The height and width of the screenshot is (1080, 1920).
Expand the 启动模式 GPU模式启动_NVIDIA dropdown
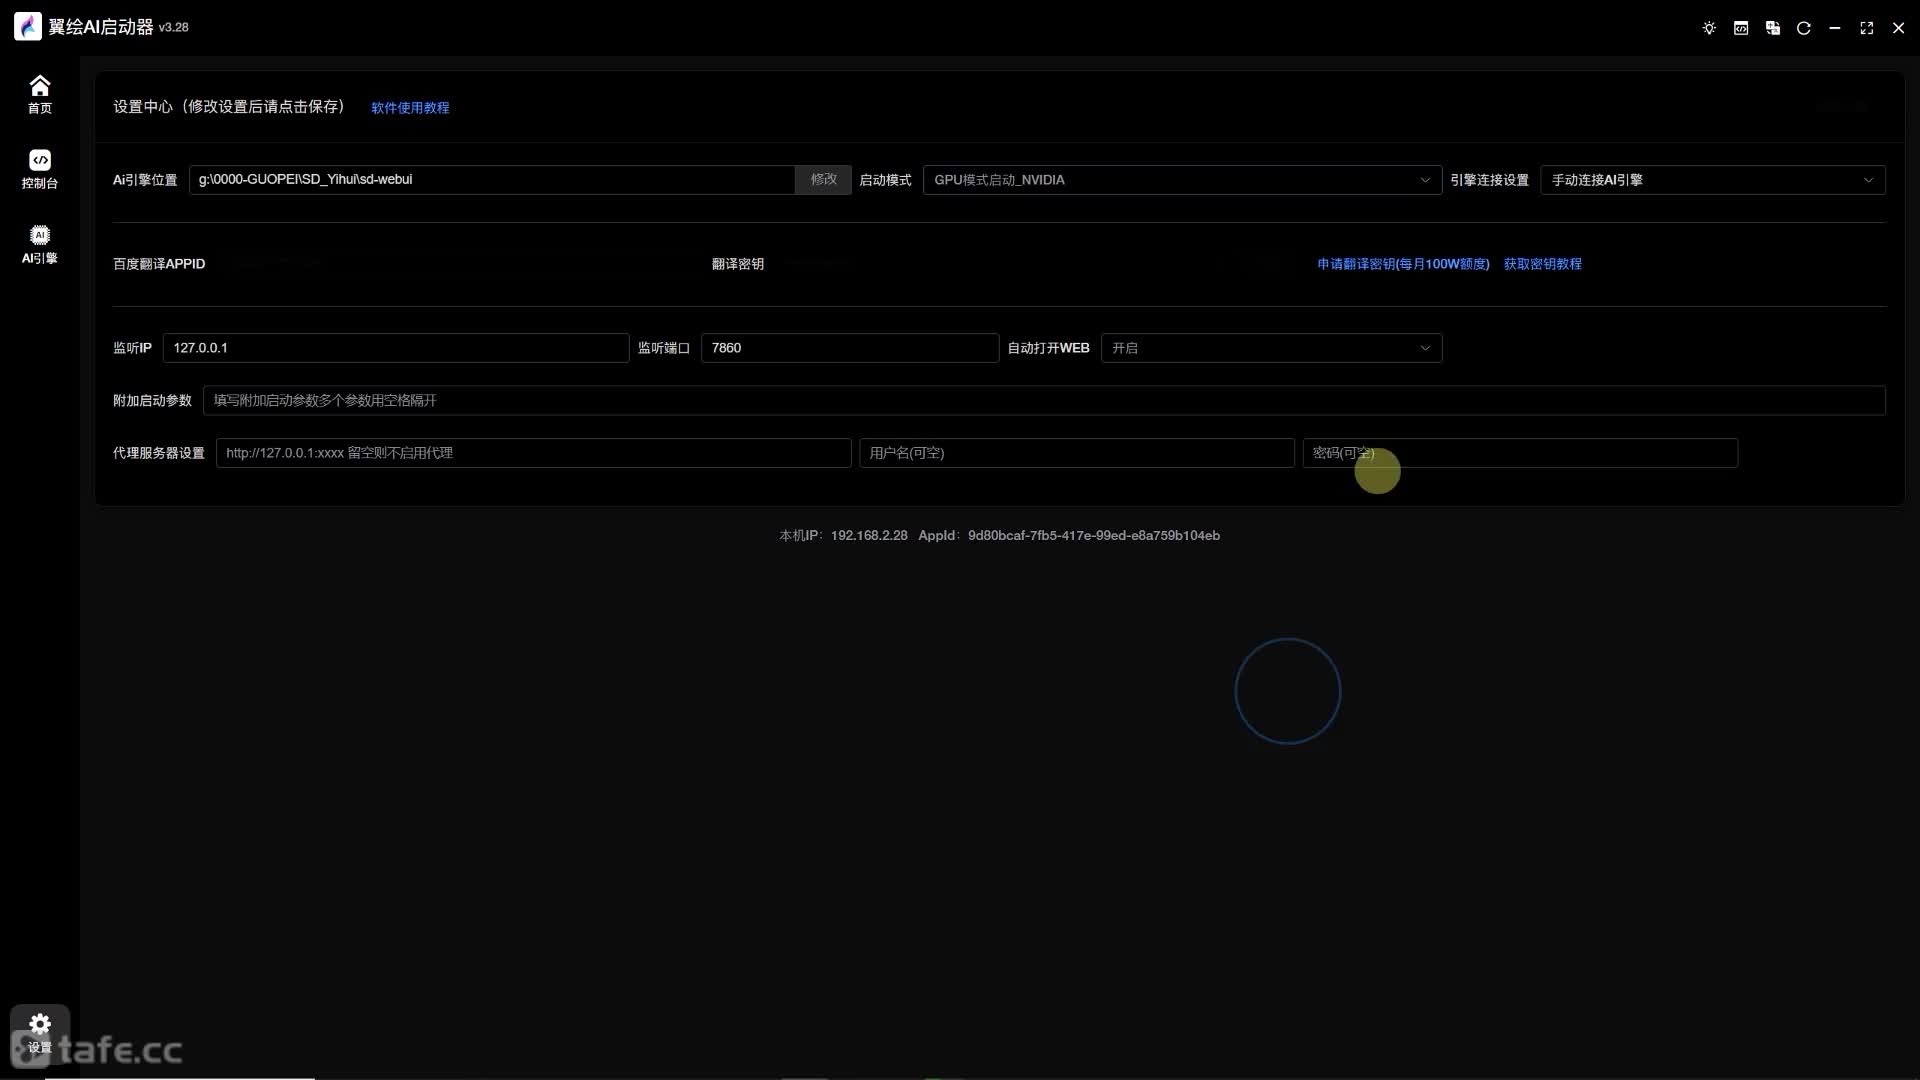point(1182,180)
